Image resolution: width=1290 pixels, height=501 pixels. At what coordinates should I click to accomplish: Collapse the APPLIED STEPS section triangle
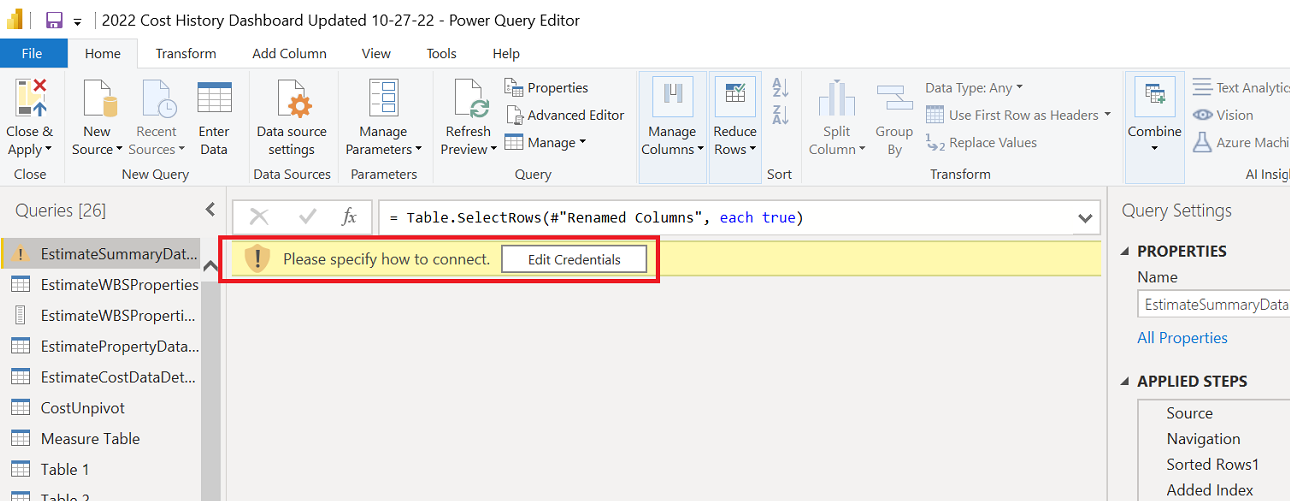(1126, 382)
